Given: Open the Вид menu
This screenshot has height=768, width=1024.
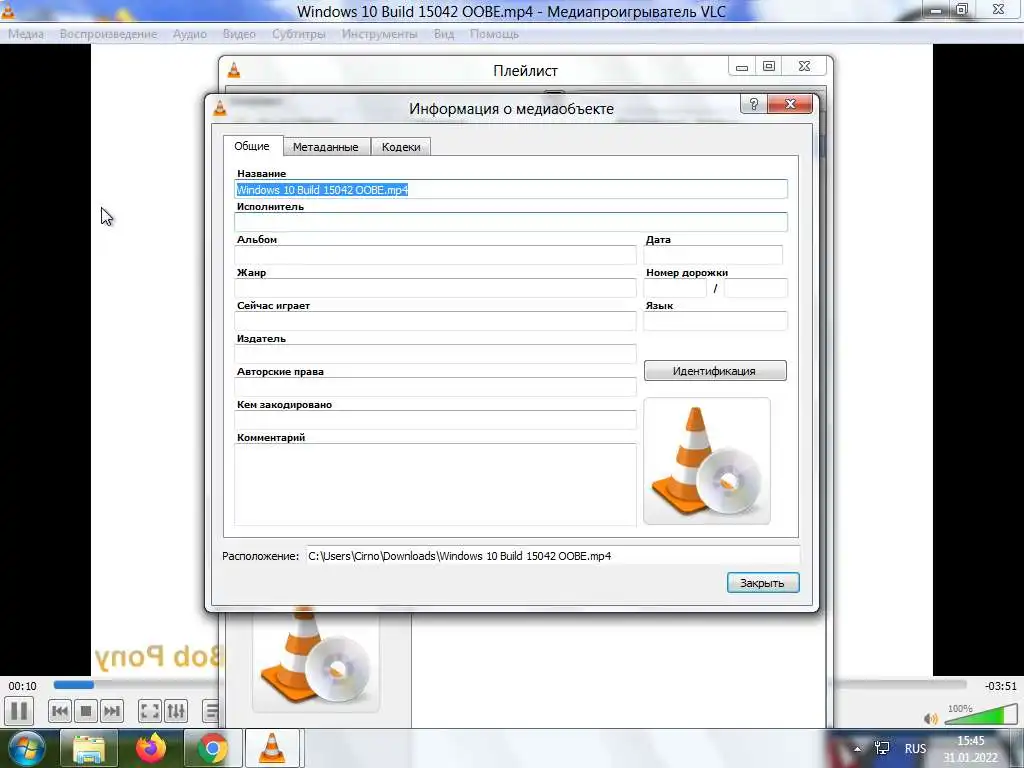Looking at the screenshot, I should click(444, 34).
